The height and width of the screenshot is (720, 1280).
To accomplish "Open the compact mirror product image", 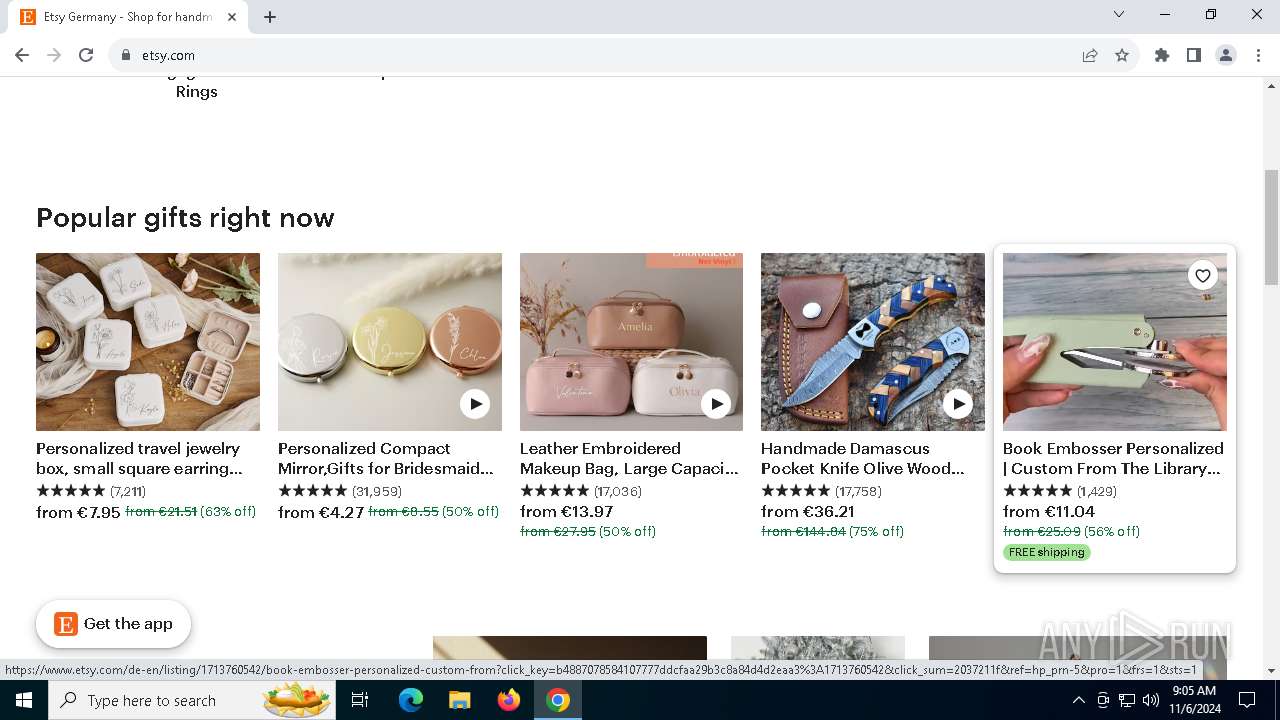I will 390,342.
